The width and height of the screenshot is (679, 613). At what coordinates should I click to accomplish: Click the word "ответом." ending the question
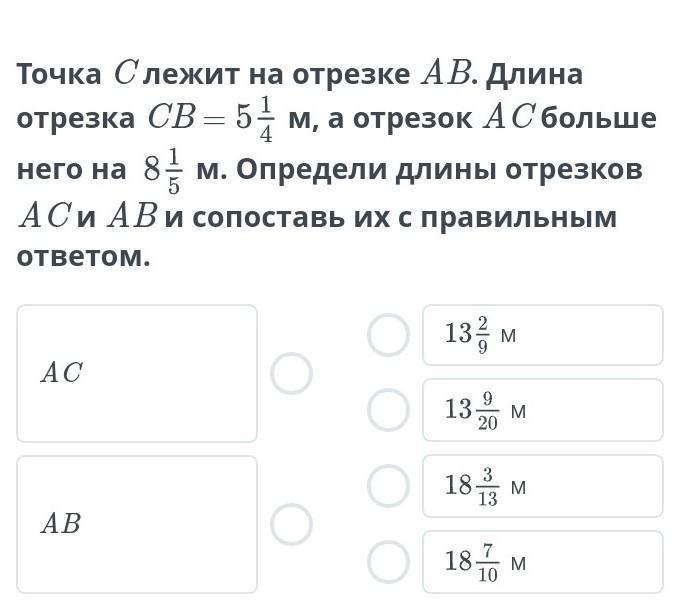click(x=83, y=257)
